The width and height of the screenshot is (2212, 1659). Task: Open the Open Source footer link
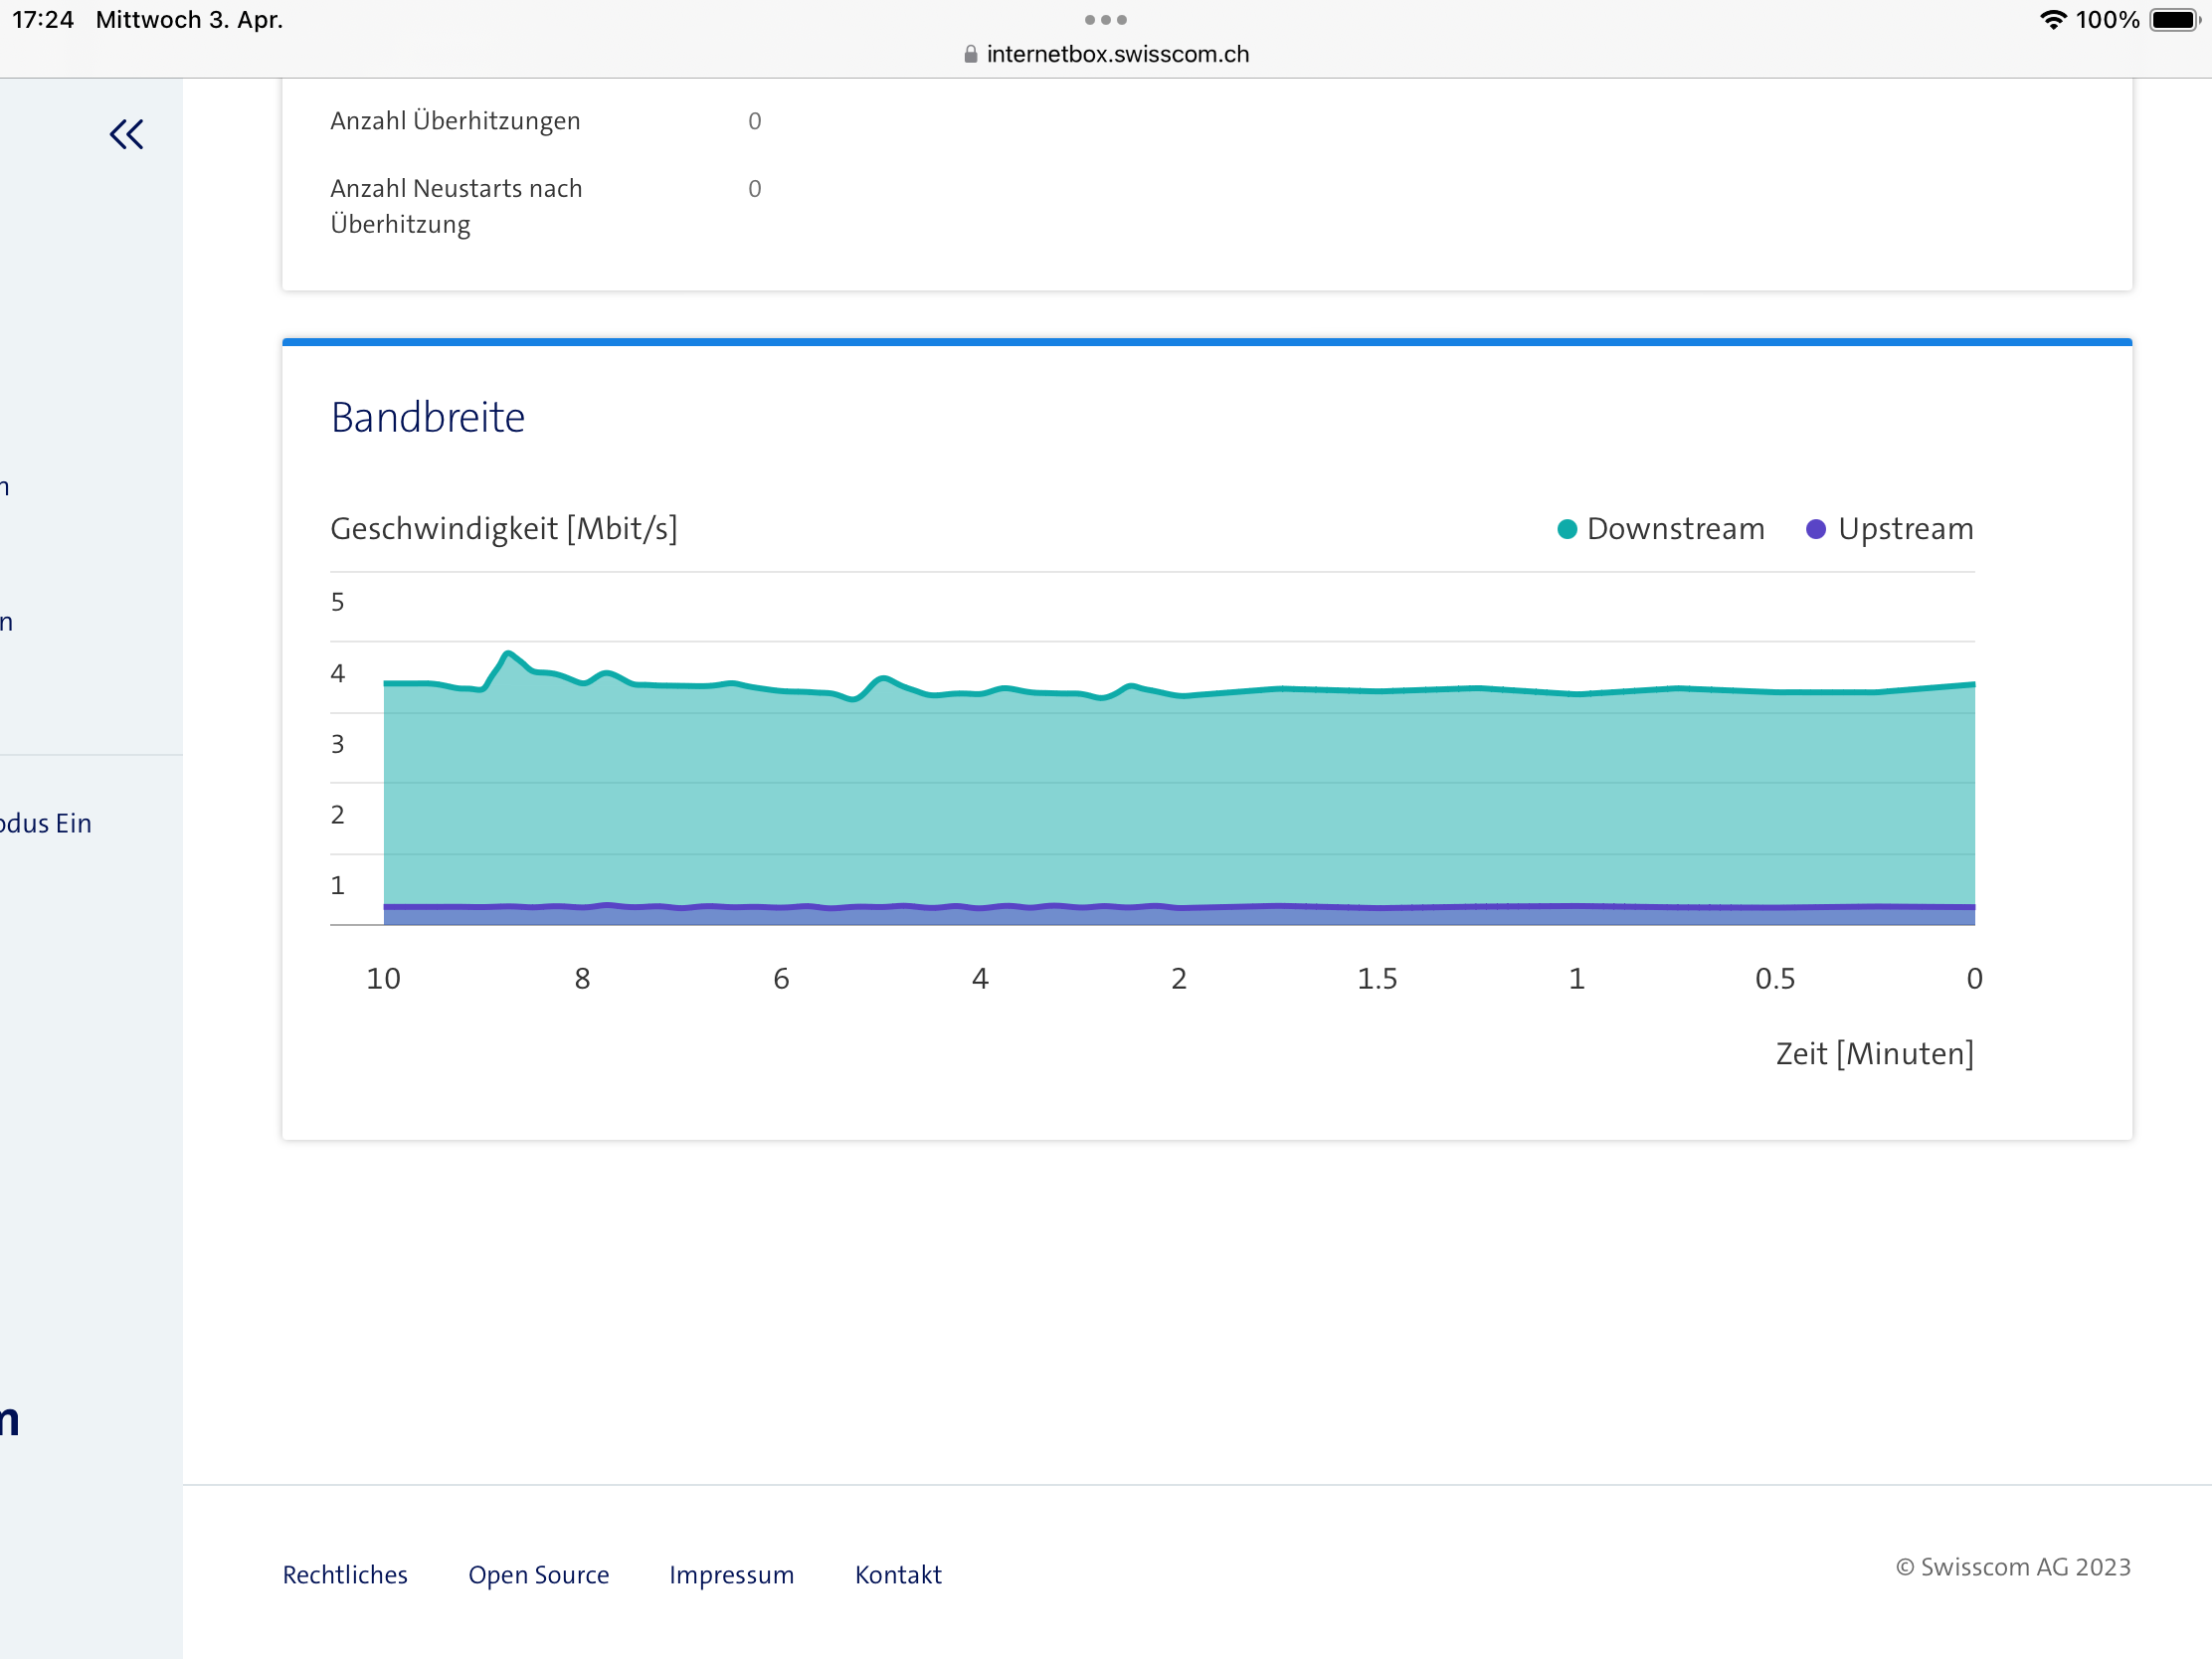point(538,1574)
